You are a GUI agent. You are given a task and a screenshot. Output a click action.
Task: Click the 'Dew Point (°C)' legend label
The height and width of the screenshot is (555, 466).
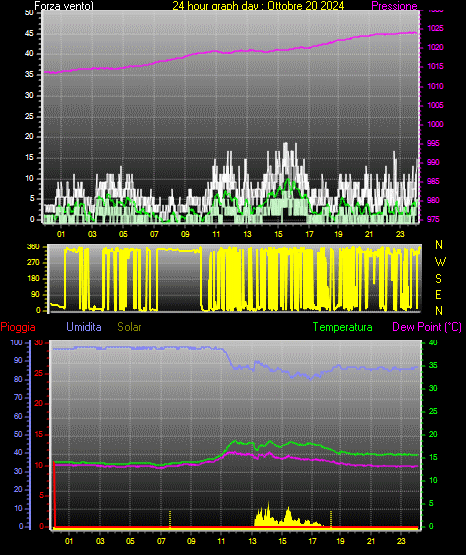pyautogui.click(x=427, y=327)
